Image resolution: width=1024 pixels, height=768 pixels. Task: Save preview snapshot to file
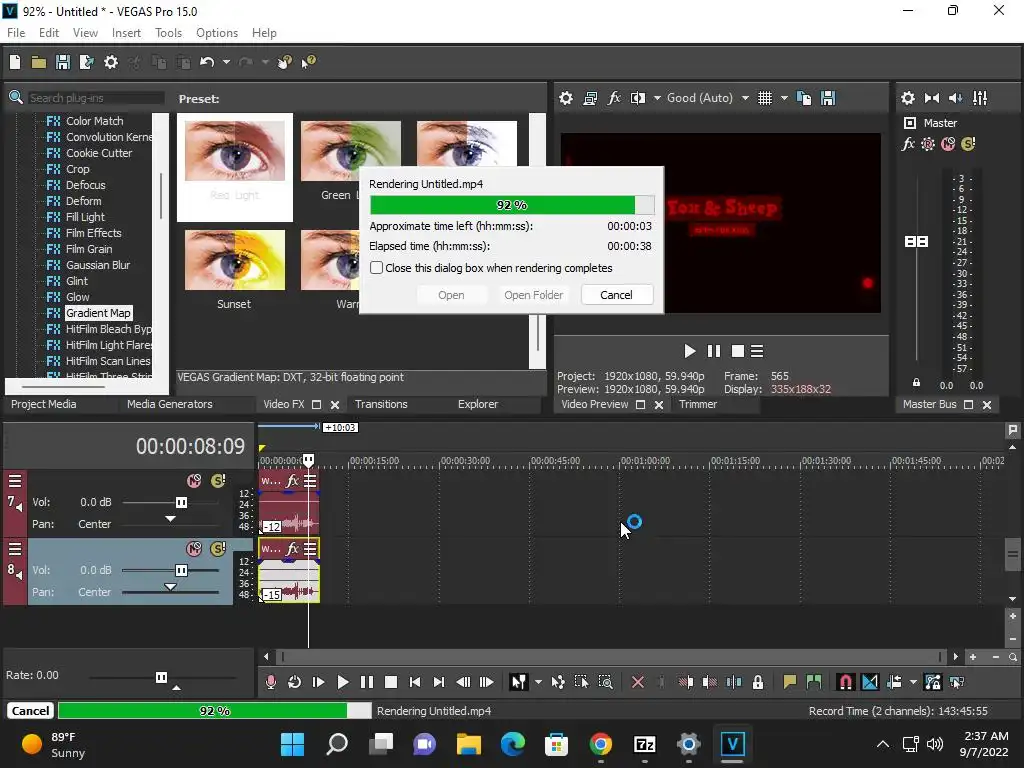click(828, 98)
